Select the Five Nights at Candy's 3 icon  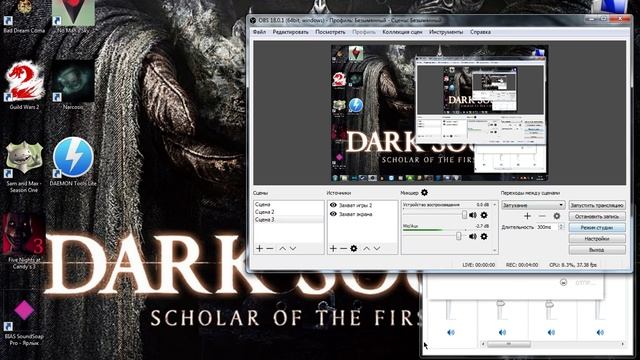coord(24,241)
